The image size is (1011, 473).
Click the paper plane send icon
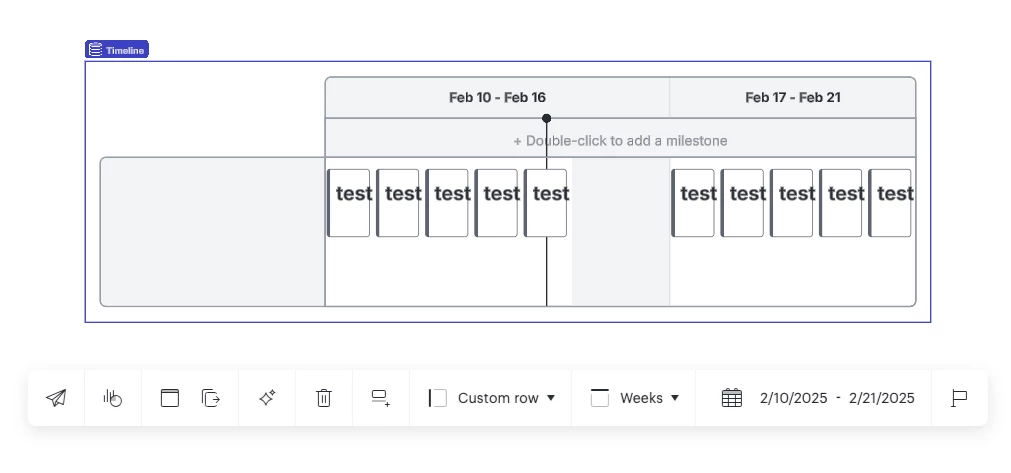(56, 398)
